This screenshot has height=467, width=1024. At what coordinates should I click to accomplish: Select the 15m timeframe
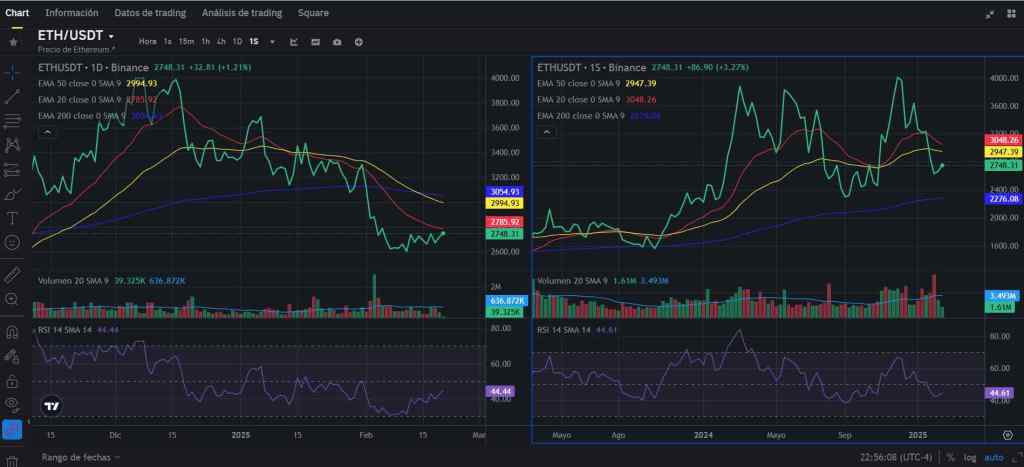tap(186, 42)
